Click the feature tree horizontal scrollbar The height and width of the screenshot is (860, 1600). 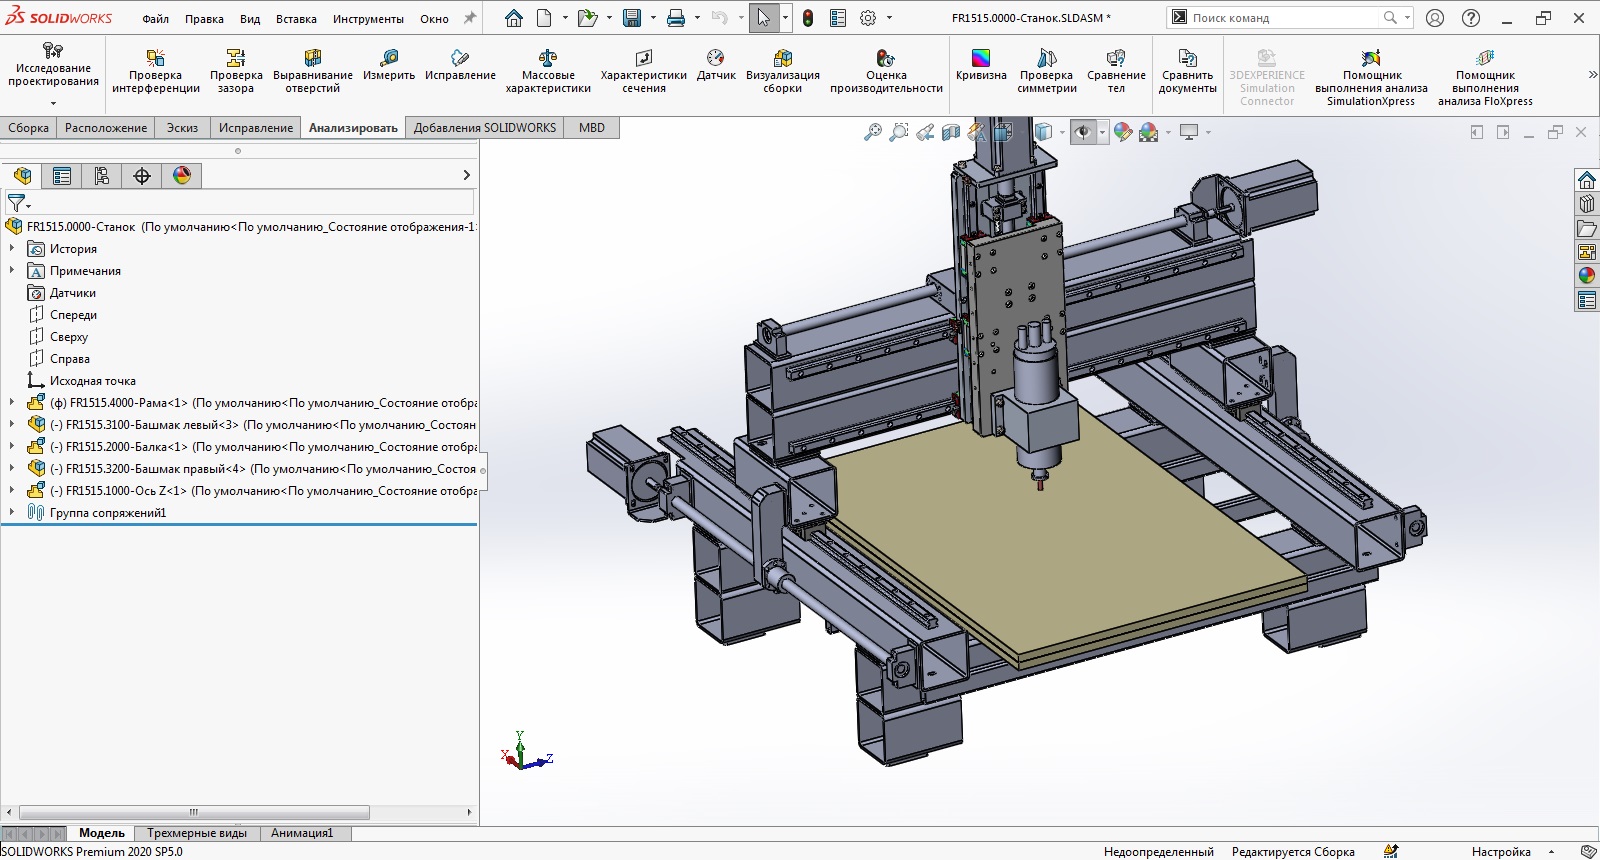click(194, 813)
